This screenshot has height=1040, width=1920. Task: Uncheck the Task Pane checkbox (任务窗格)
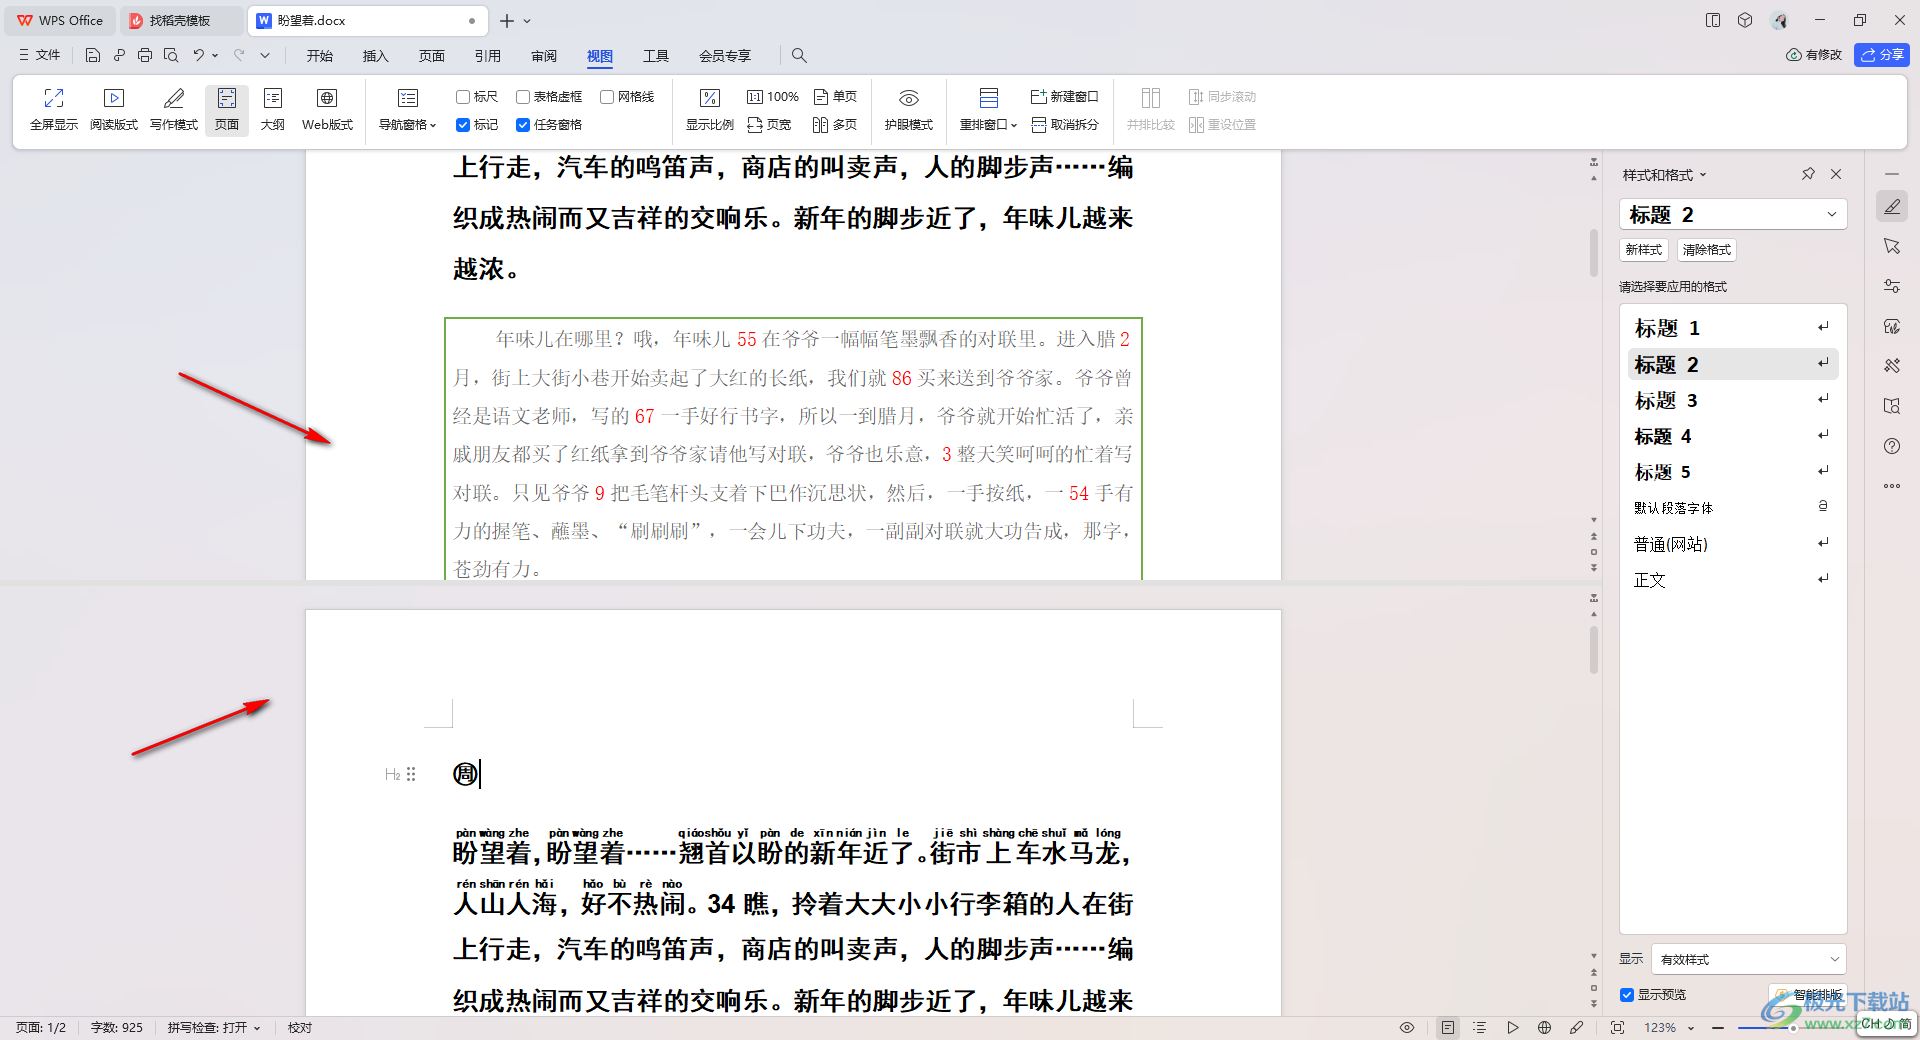coord(523,125)
